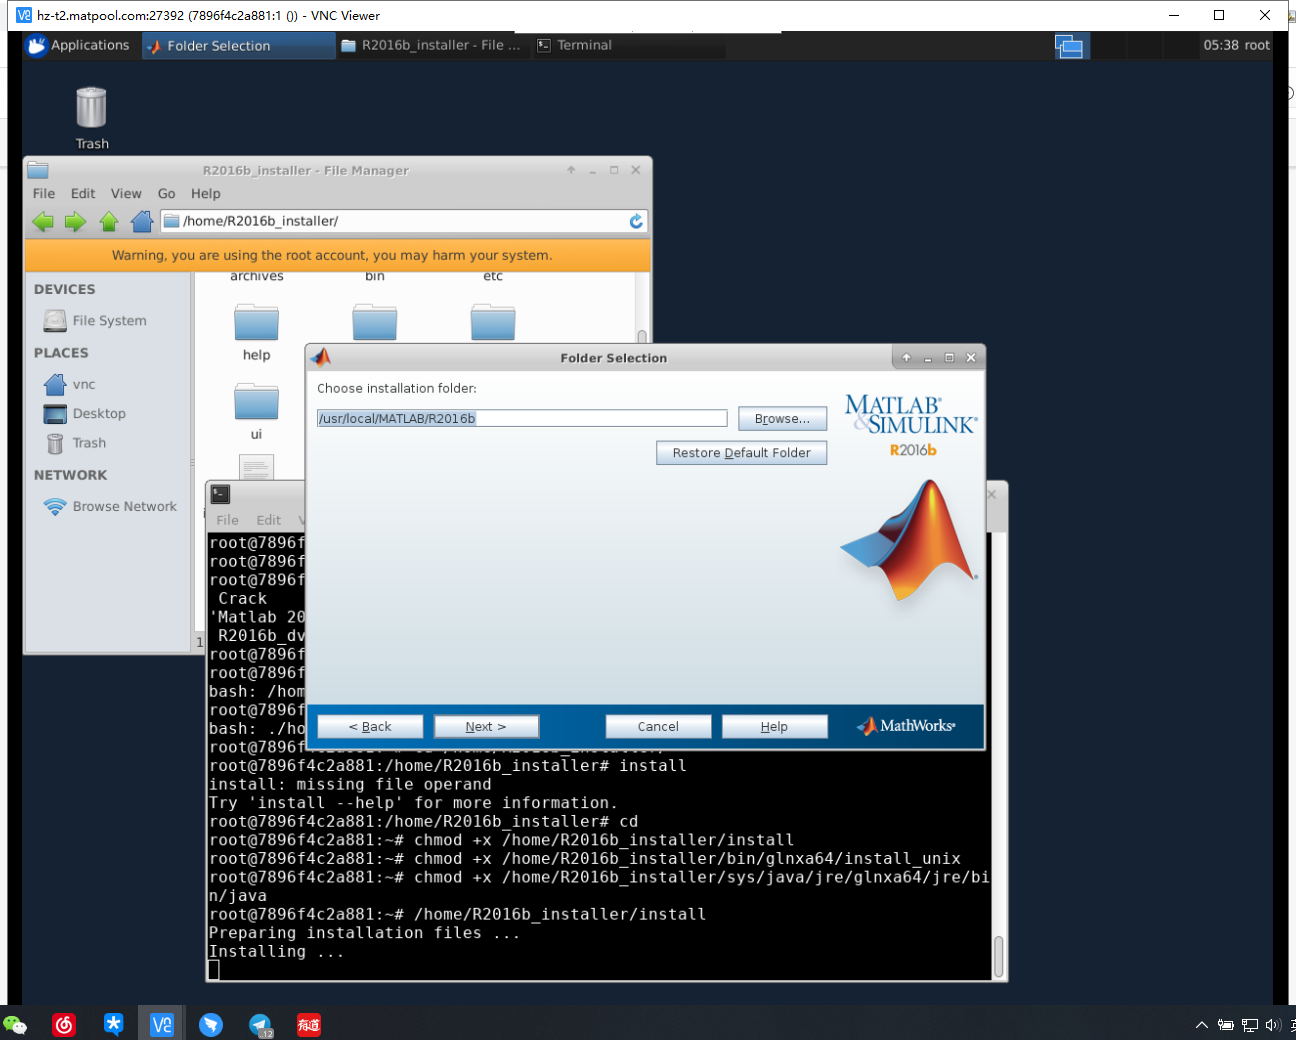The width and height of the screenshot is (1296, 1040).
Task: Click the Browse... button
Action: 783,419
